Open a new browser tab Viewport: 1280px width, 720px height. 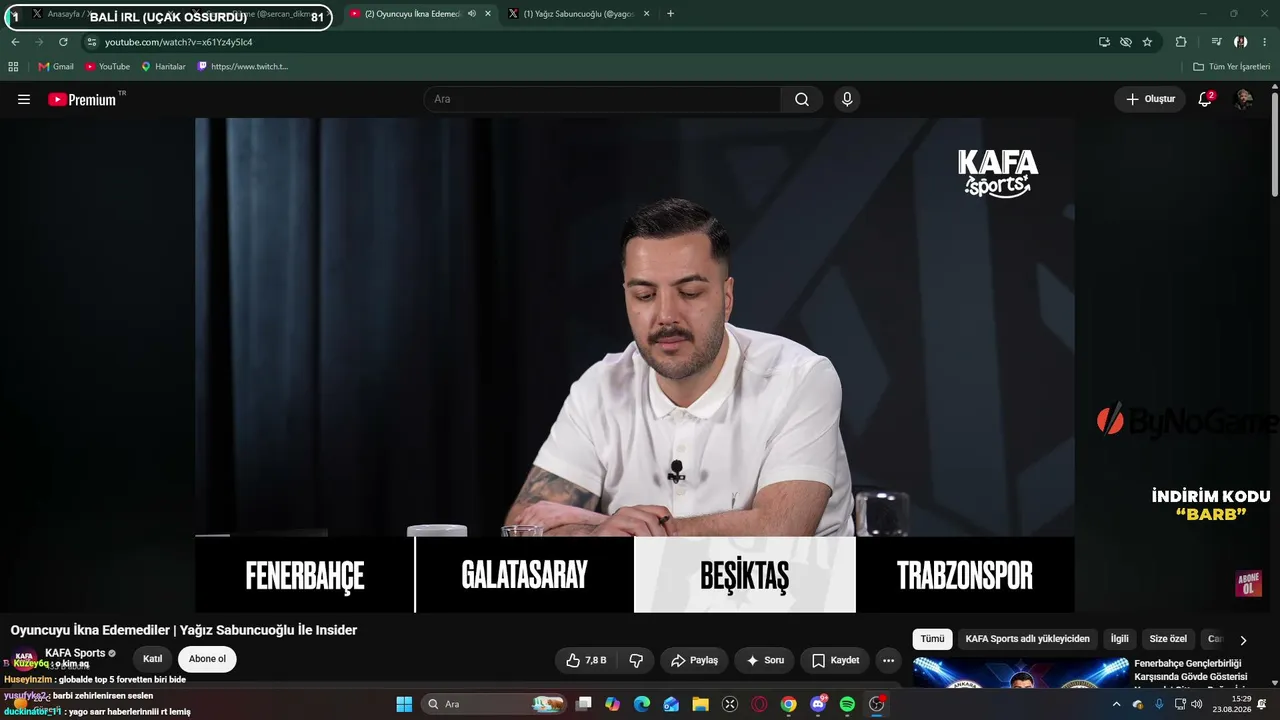(670, 14)
